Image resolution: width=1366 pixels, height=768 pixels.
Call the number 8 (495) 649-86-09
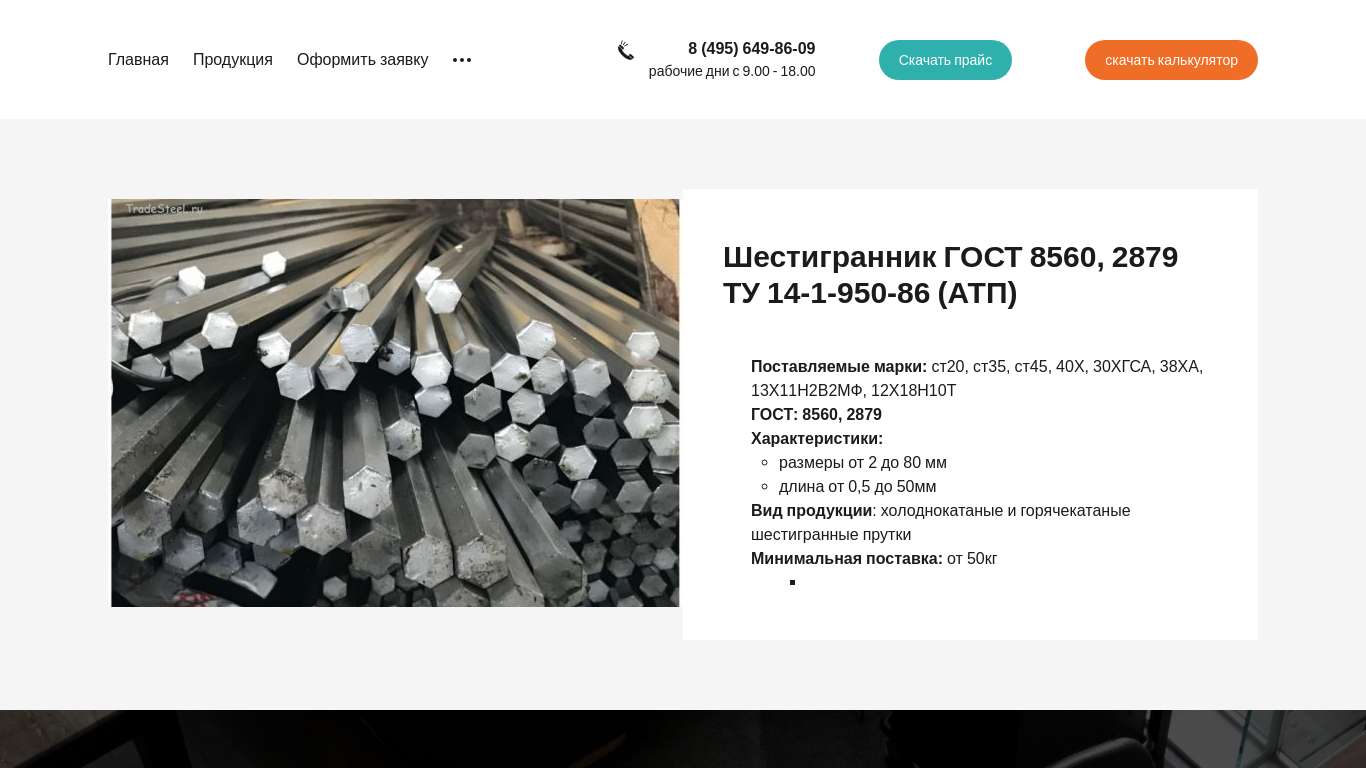click(x=751, y=48)
